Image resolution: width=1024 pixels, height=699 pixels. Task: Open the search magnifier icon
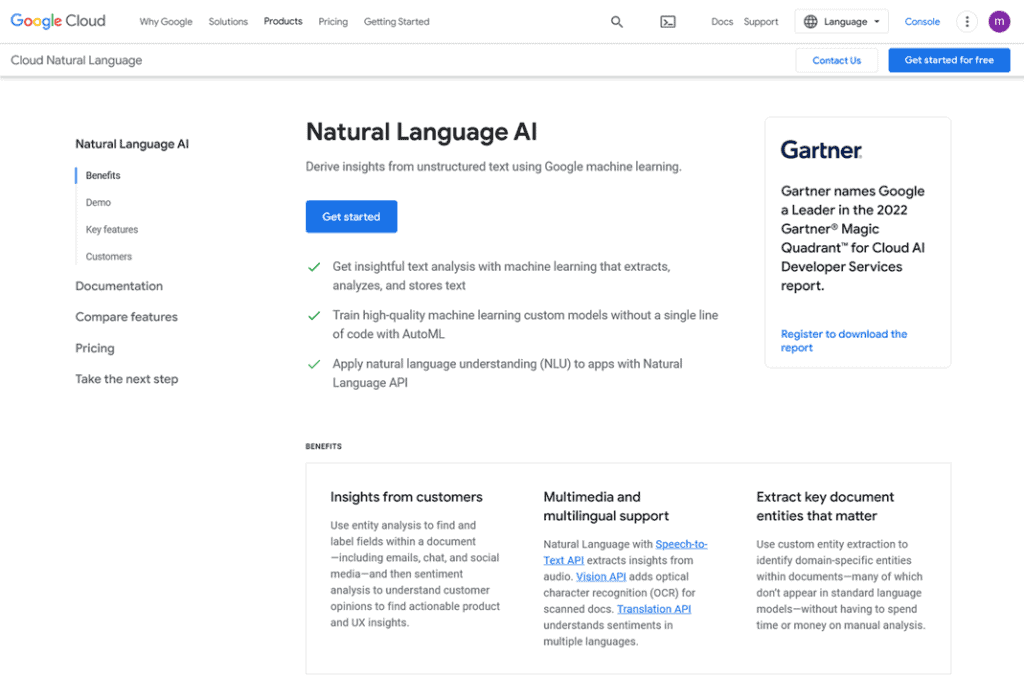point(616,22)
